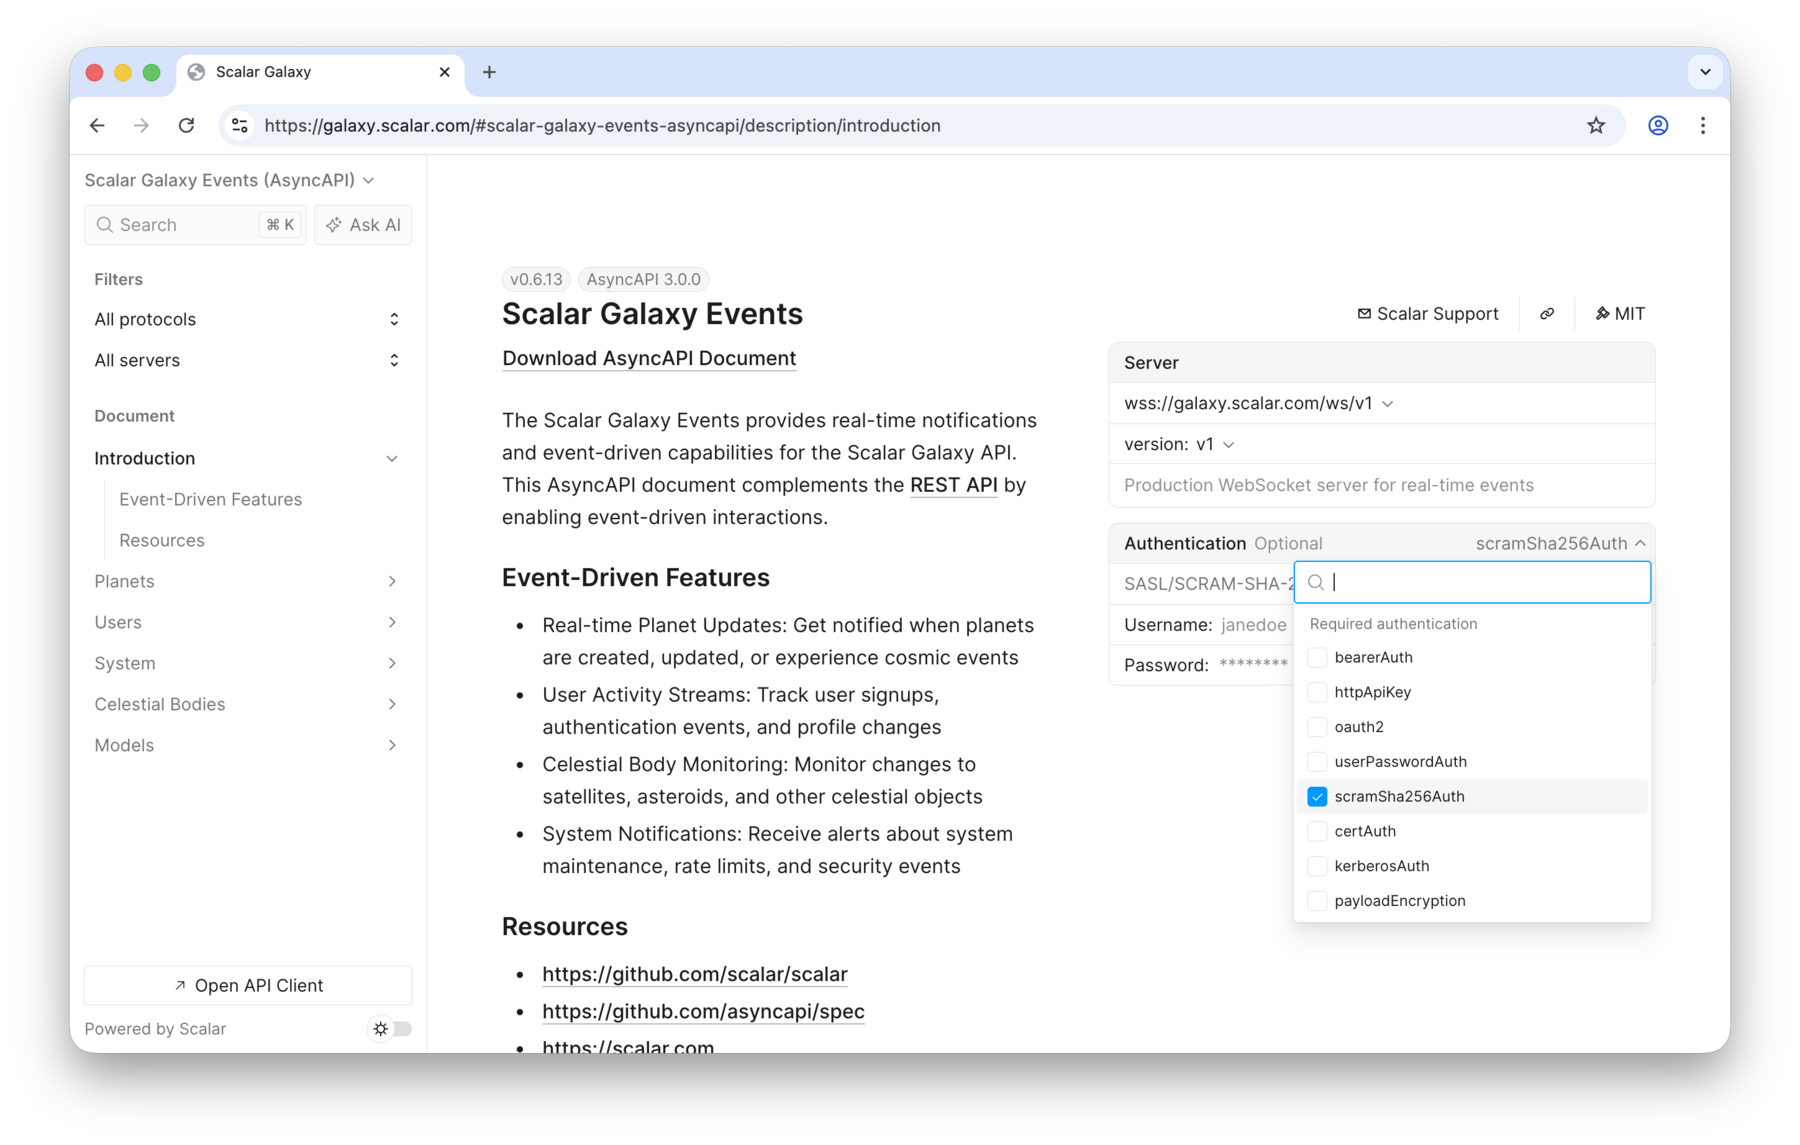Open the All protocols filter dropdown
The image size is (1800, 1145).
click(247, 320)
